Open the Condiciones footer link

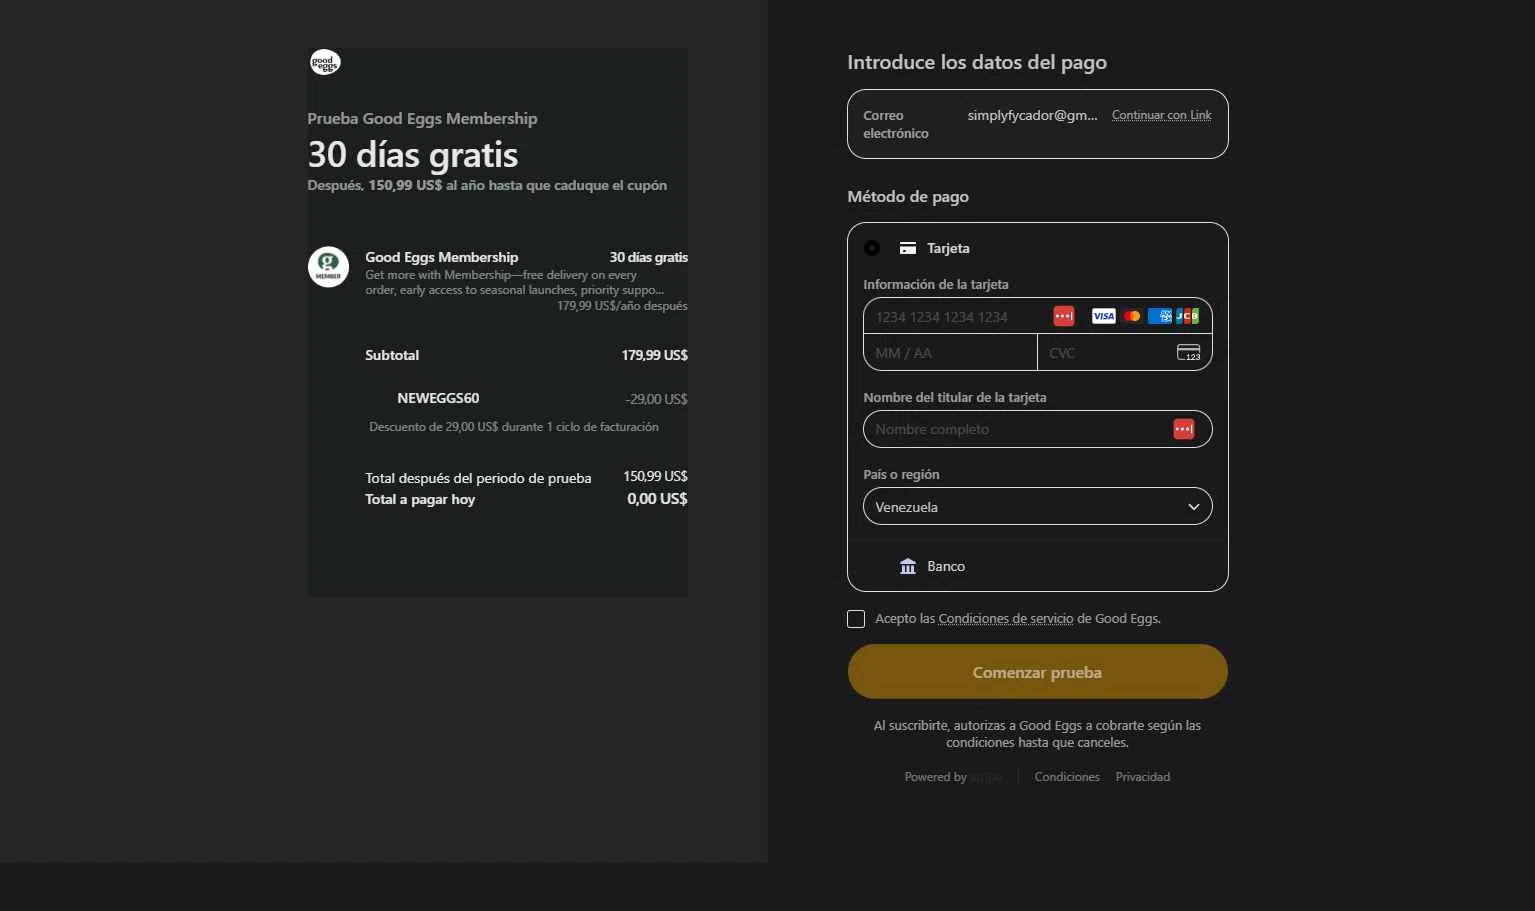coord(1067,777)
